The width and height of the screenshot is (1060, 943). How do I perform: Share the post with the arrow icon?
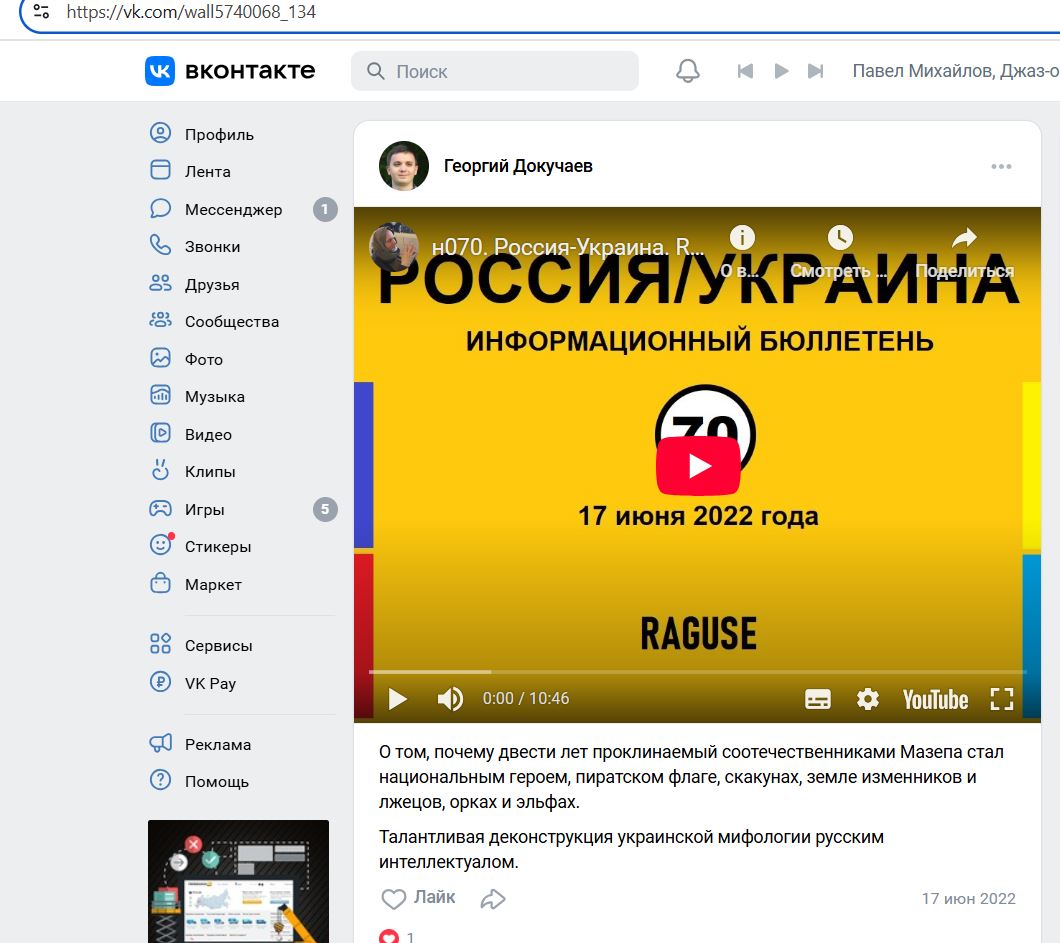click(493, 898)
